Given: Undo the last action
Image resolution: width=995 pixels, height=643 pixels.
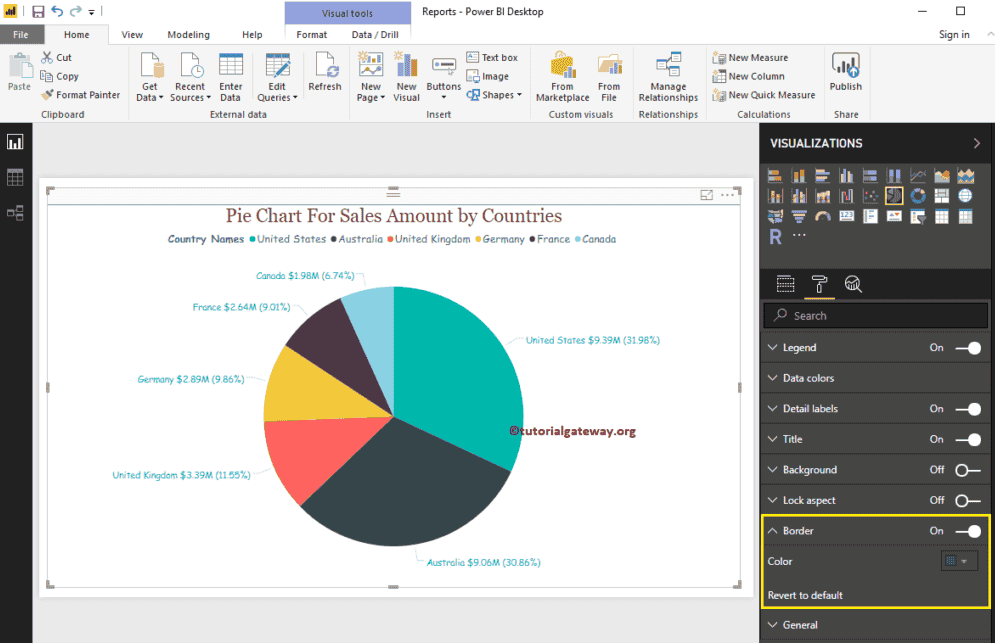Looking at the screenshot, I should pos(57,11).
